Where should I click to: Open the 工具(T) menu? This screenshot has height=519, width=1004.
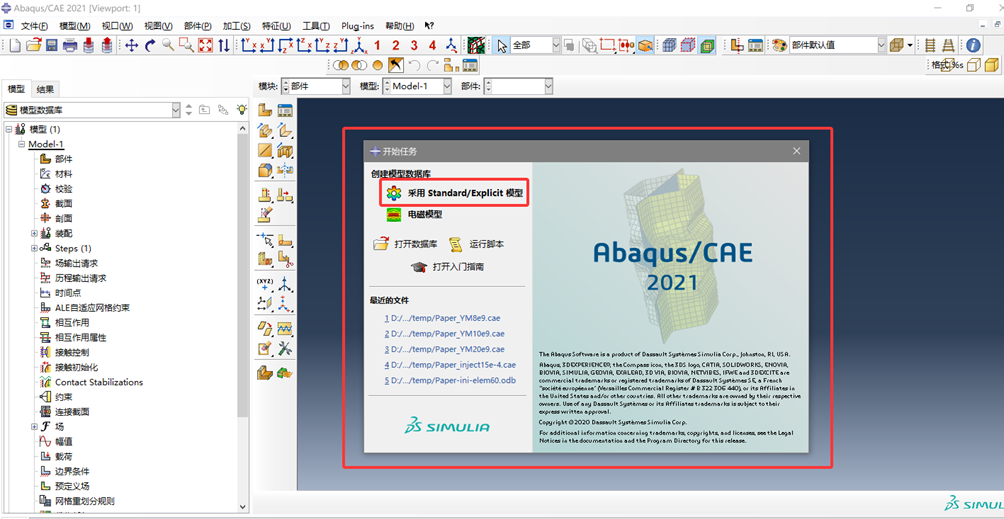(316, 26)
